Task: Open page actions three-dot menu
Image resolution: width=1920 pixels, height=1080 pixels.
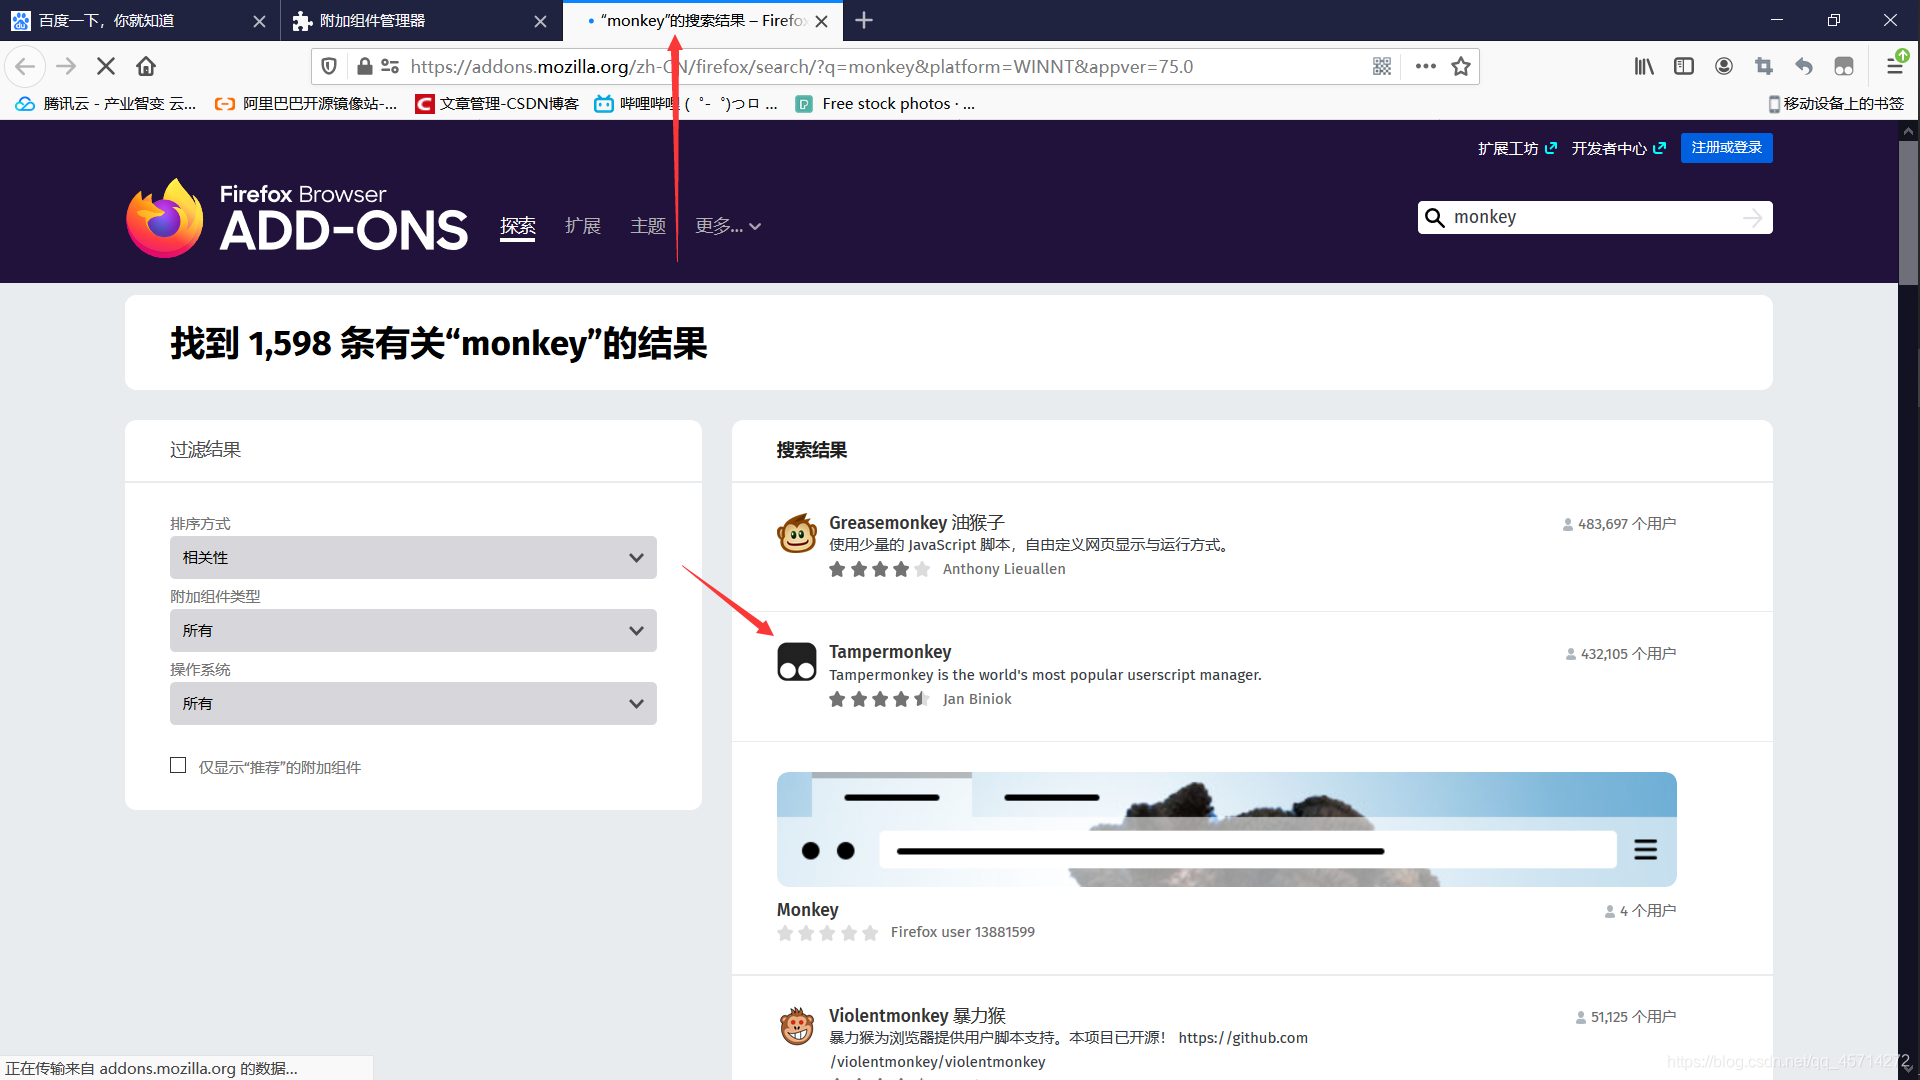Action: point(1426,67)
